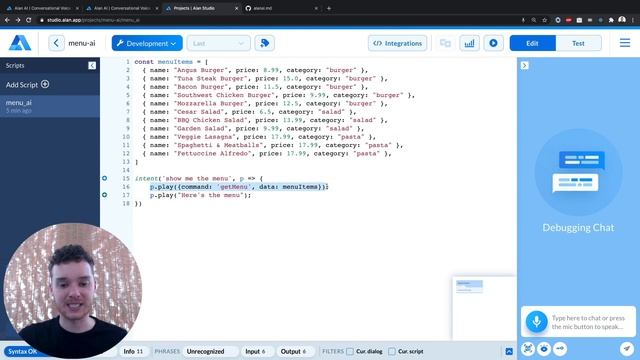Viewport: 640px width, 360px height.
Task: Click the browser back arrow
Action: pyautogui.click(x=7, y=20)
